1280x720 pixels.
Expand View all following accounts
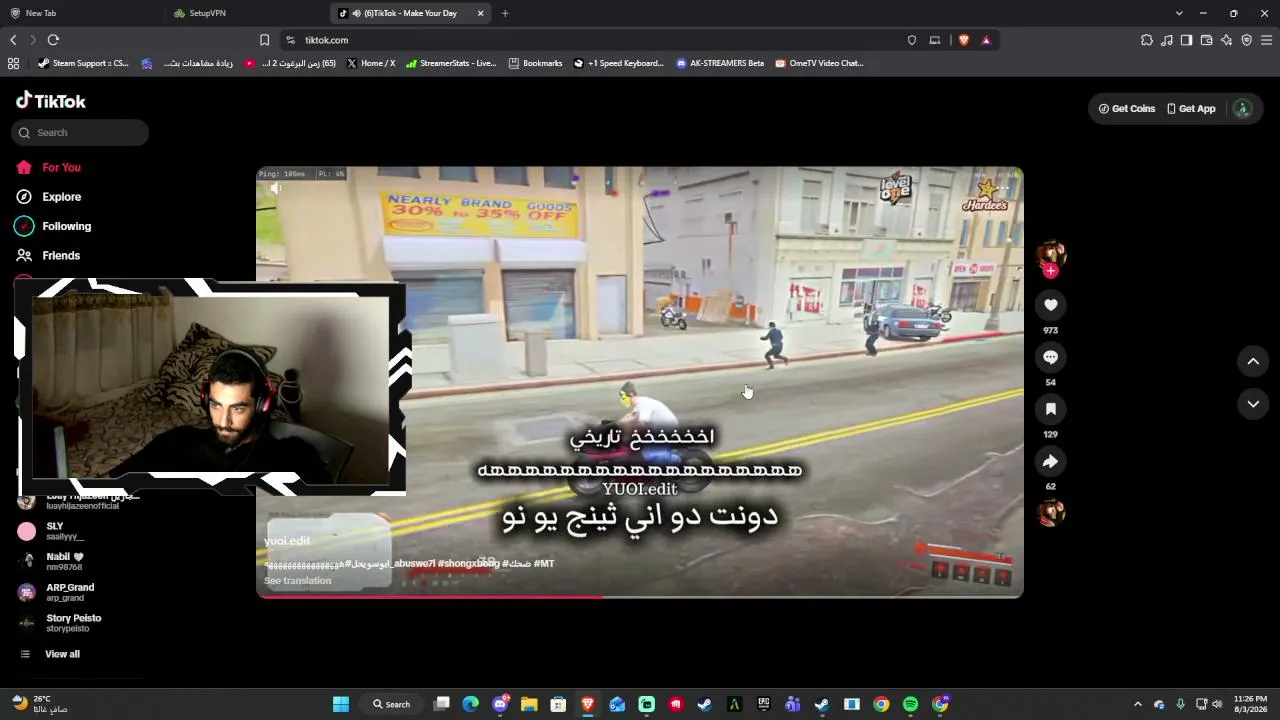pyautogui.click(x=62, y=654)
